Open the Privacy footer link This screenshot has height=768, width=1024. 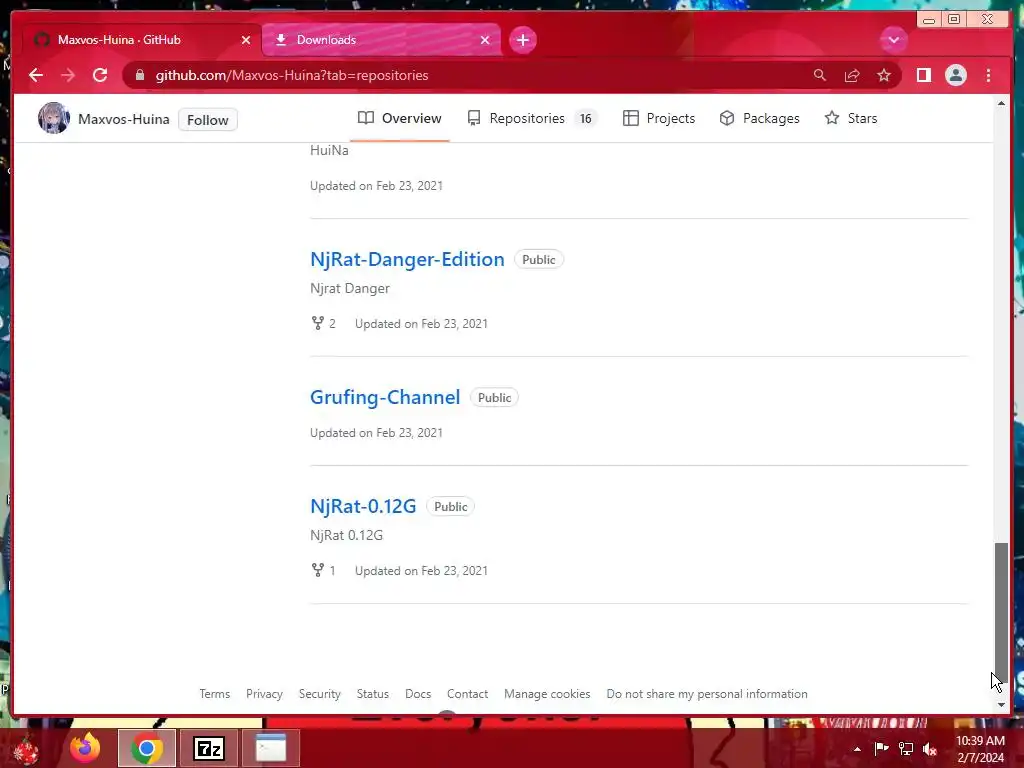264,694
